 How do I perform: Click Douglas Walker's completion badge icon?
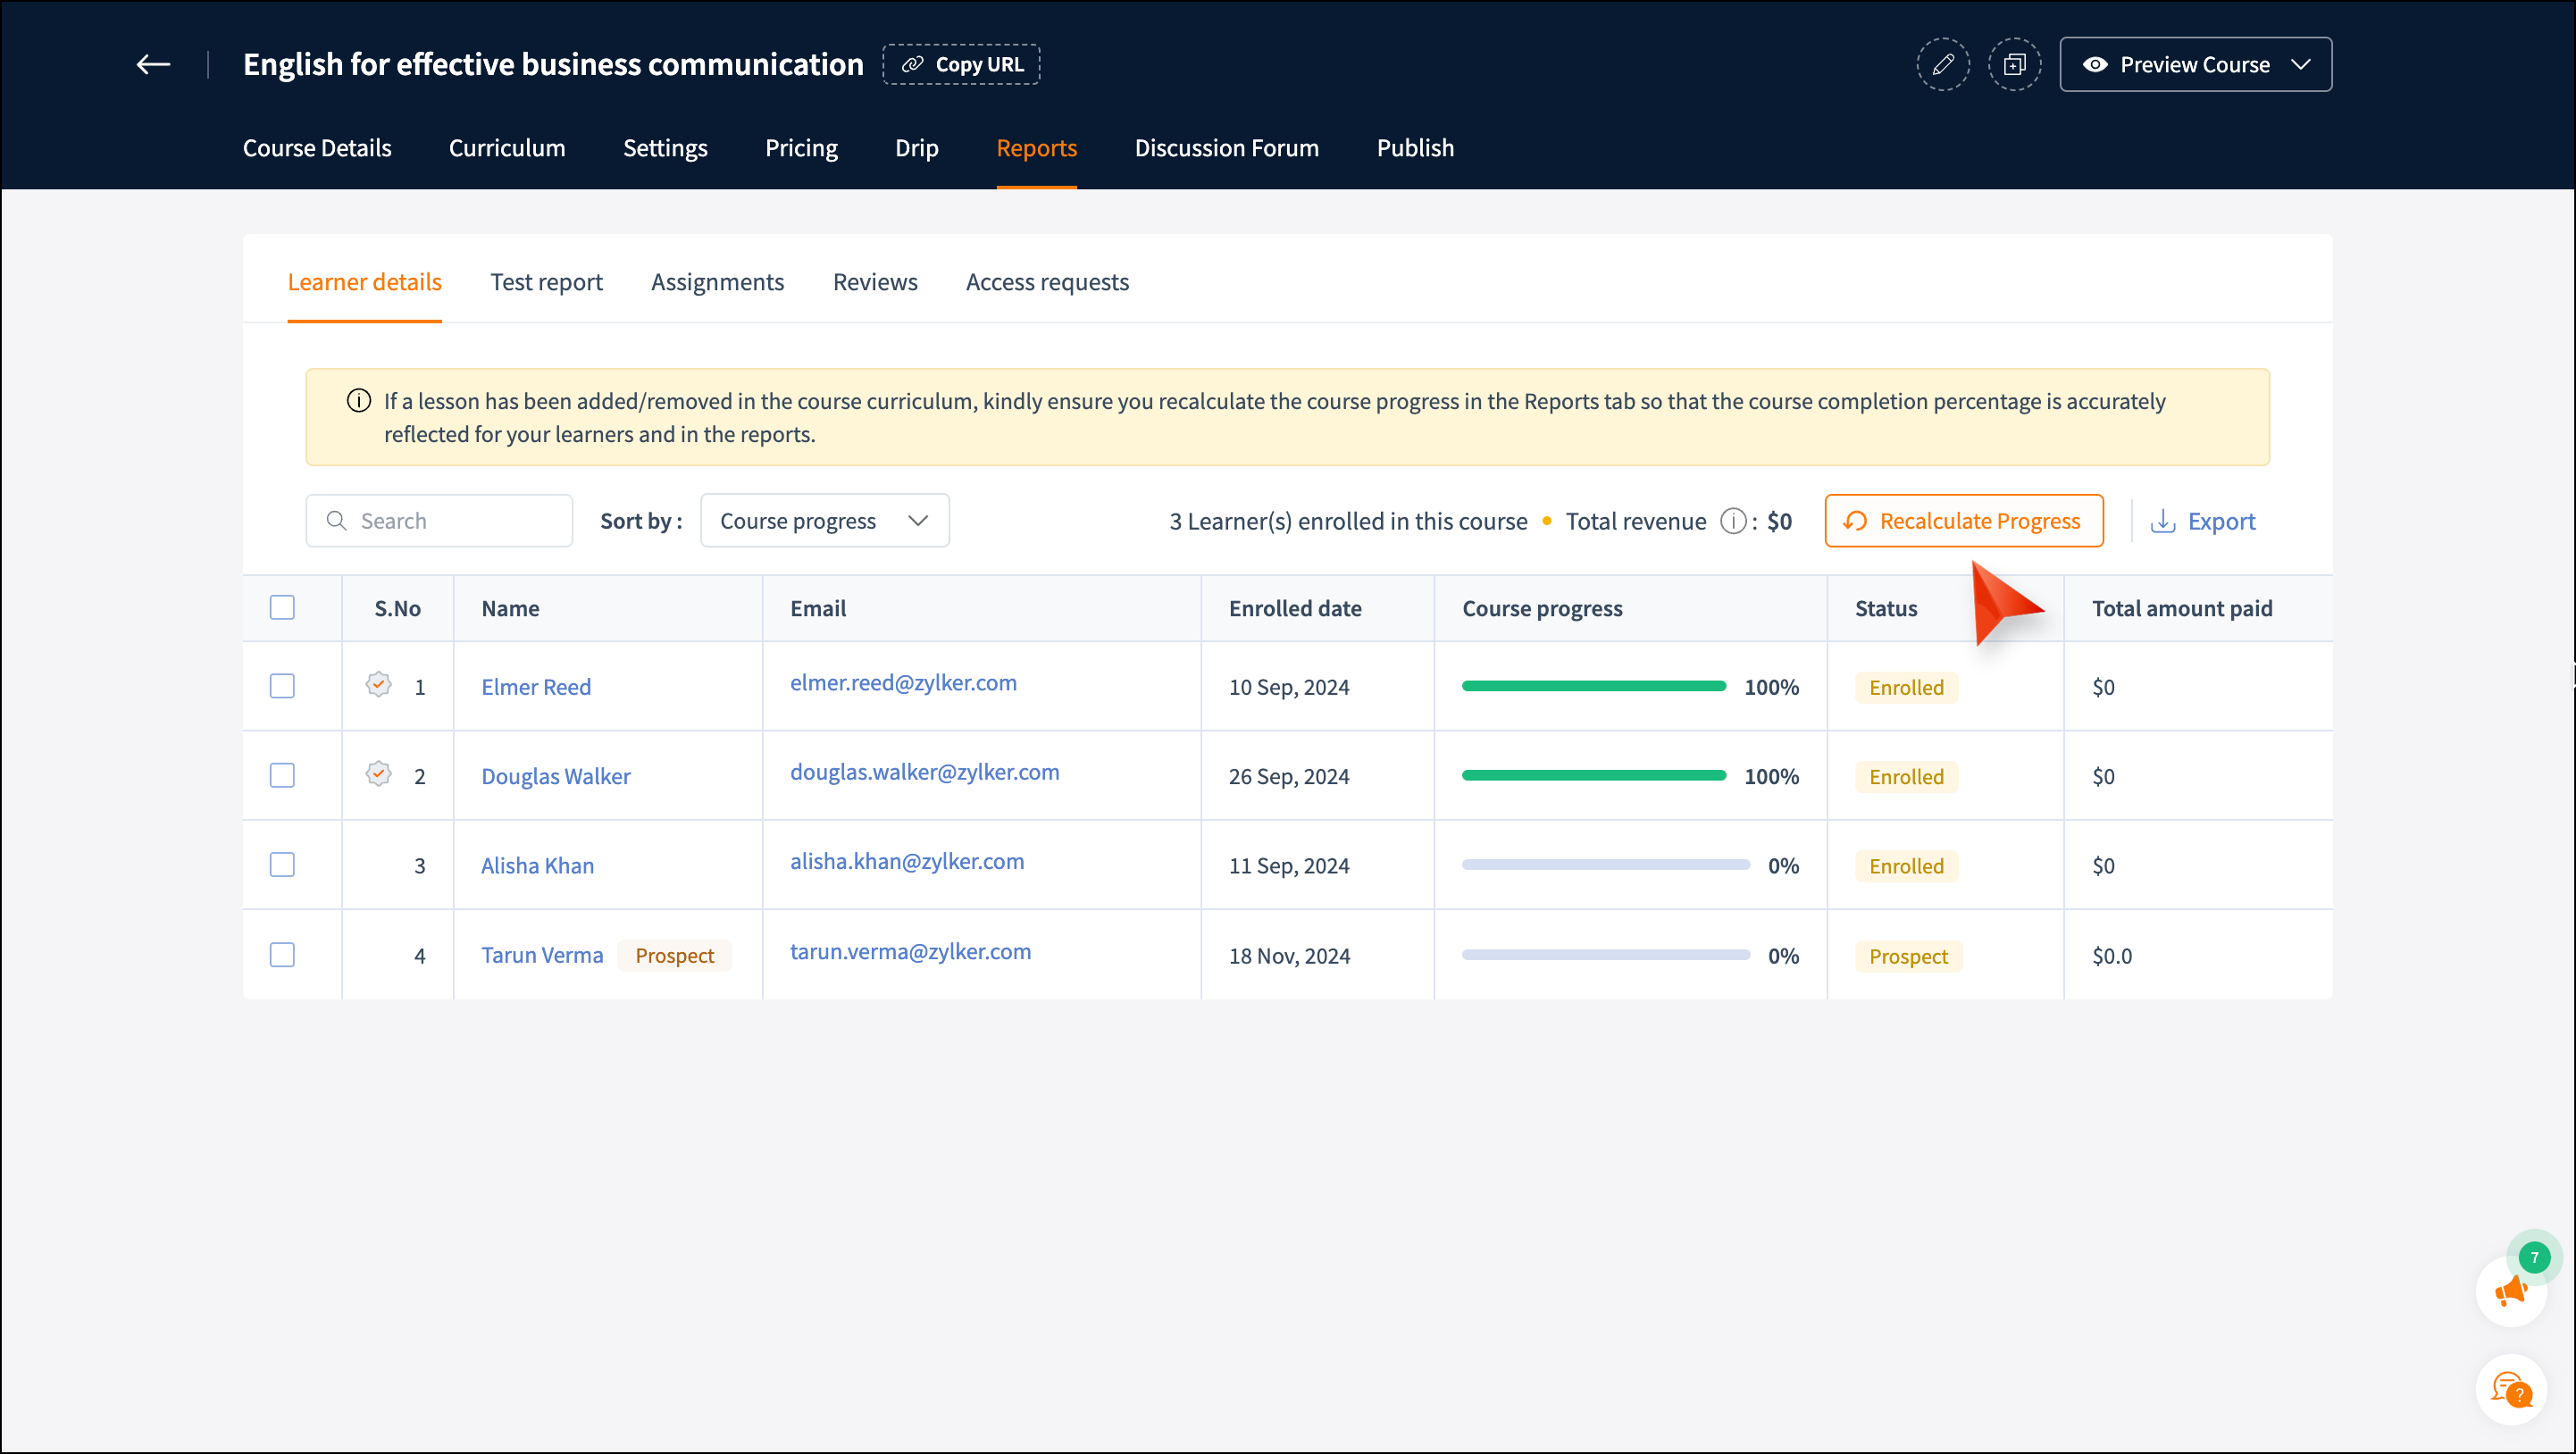[x=378, y=774]
